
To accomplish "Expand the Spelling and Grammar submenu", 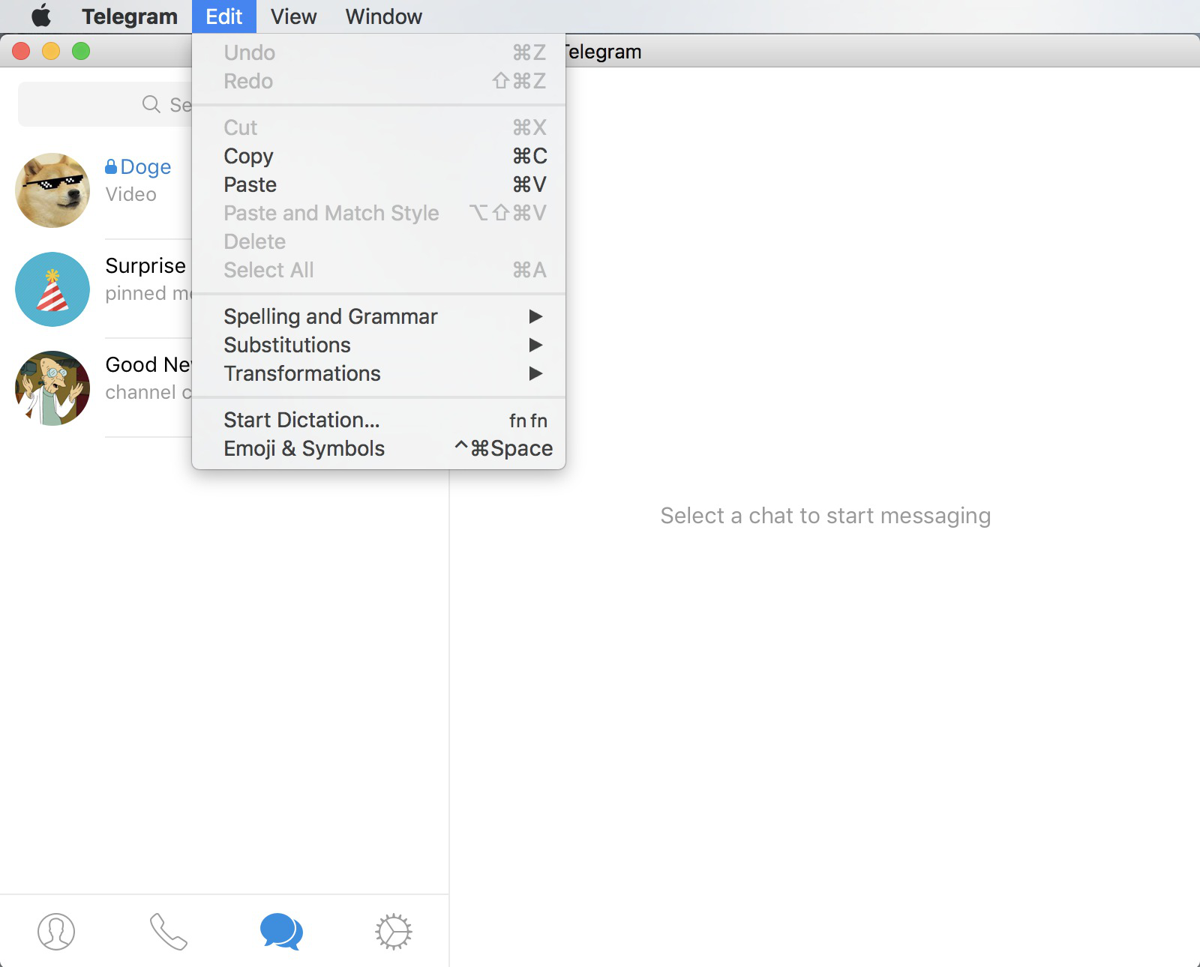I will pyautogui.click(x=379, y=317).
